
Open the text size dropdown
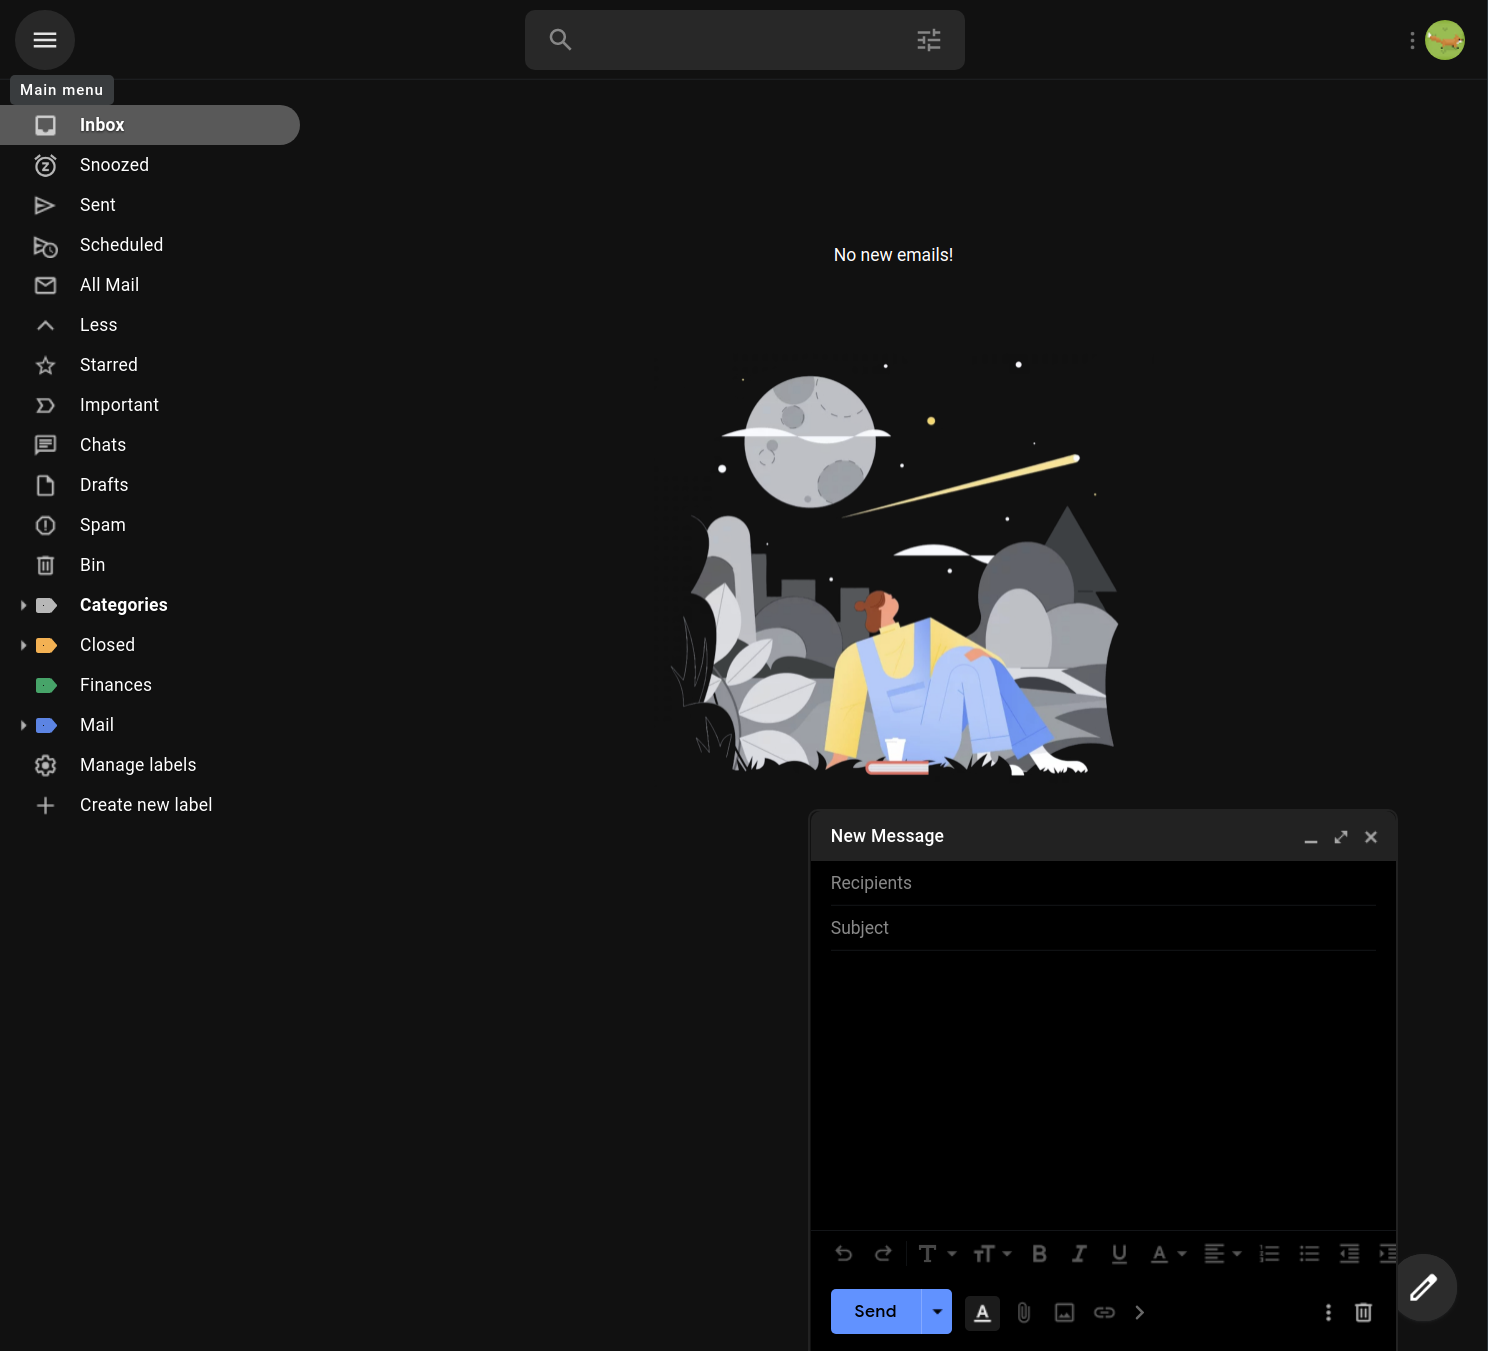tap(992, 1254)
